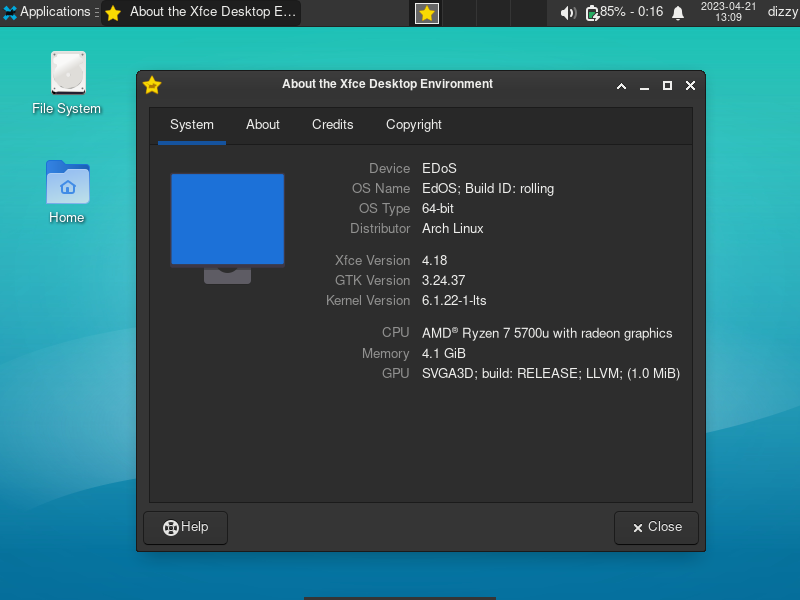Image resolution: width=800 pixels, height=600 pixels.
Task: Click the memory value 4.1 GiB
Action: 444,354
